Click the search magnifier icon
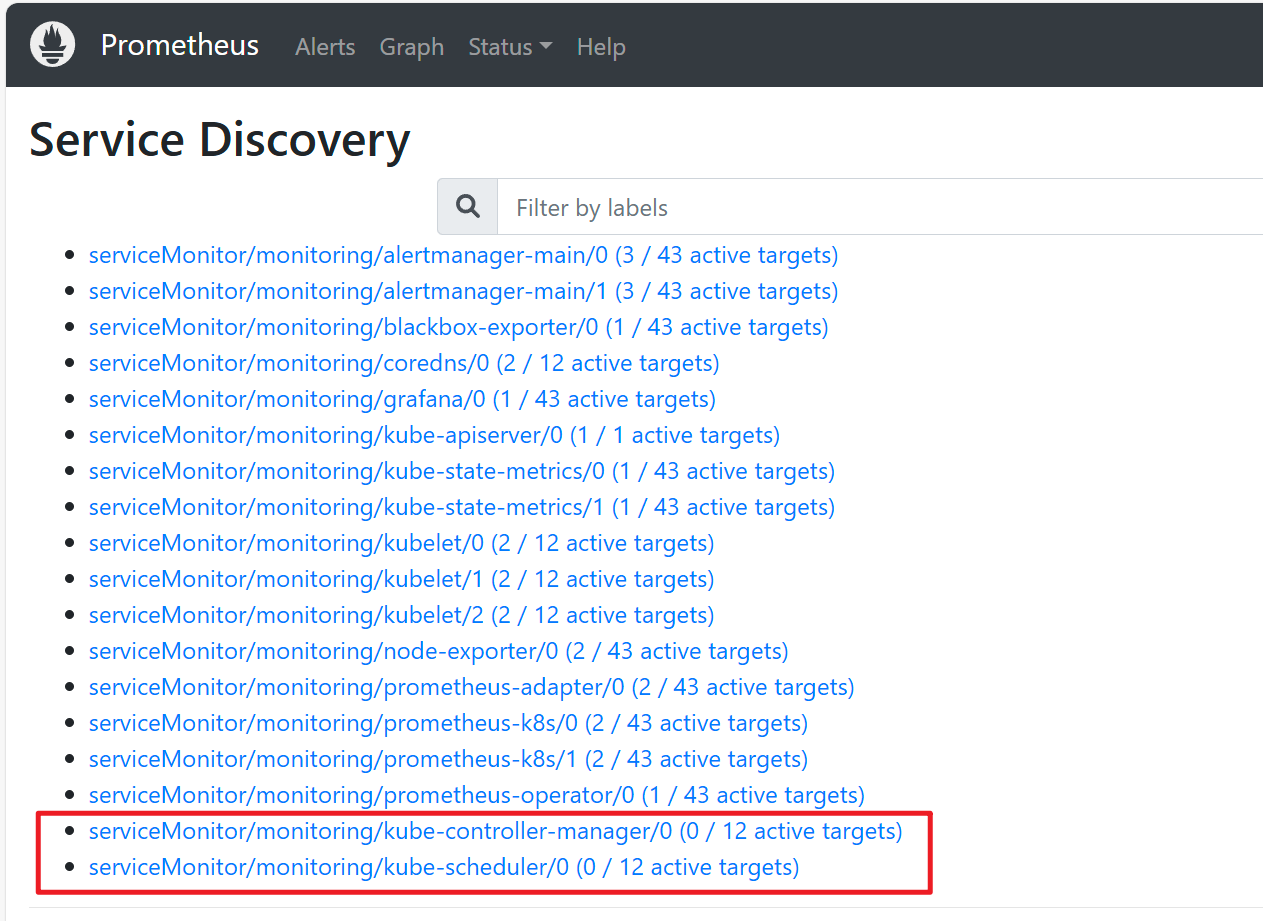 [x=467, y=207]
